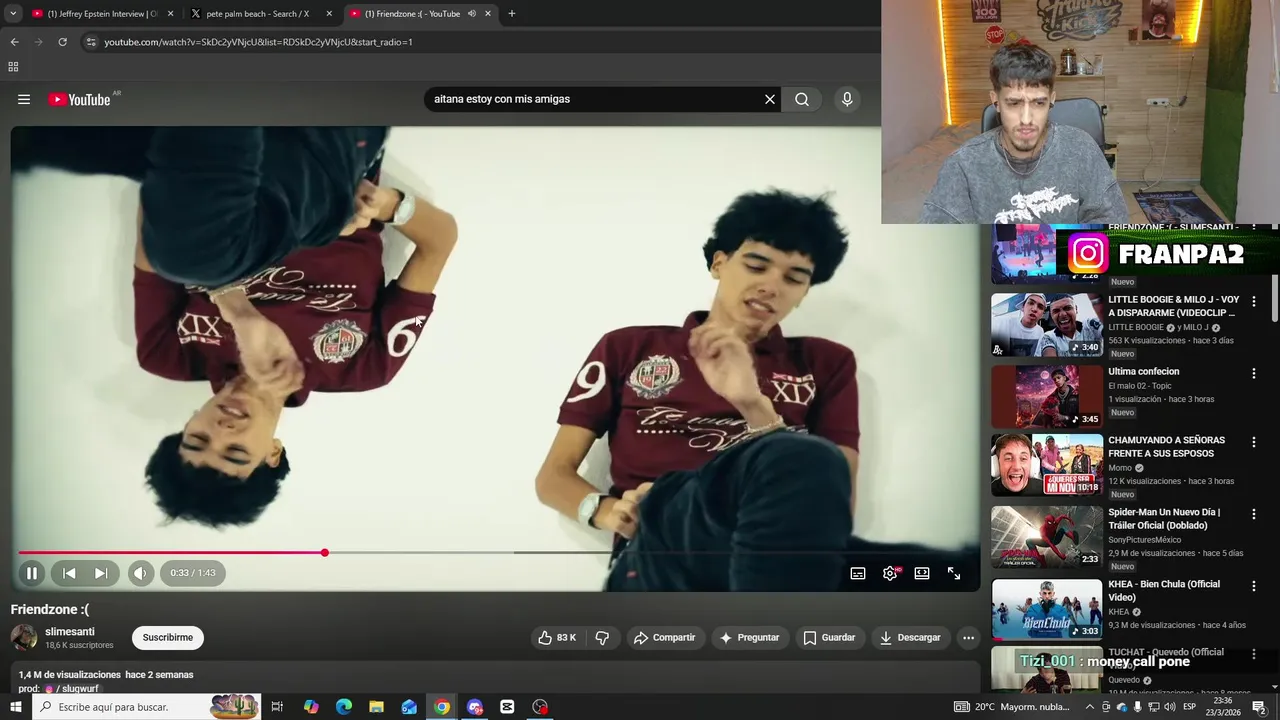The height and width of the screenshot is (720, 1280).
Task: Subscribe with Suscribirme button
Action: (x=167, y=637)
